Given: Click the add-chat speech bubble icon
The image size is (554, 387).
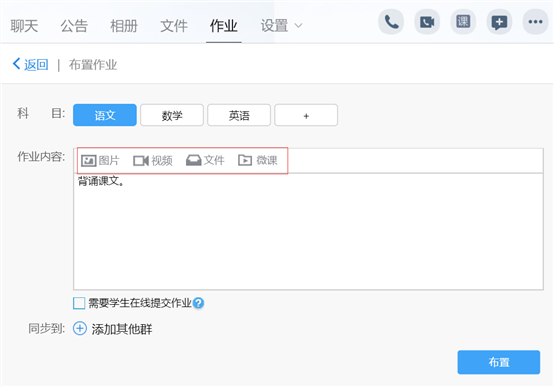Looking at the screenshot, I should pyautogui.click(x=499, y=22).
